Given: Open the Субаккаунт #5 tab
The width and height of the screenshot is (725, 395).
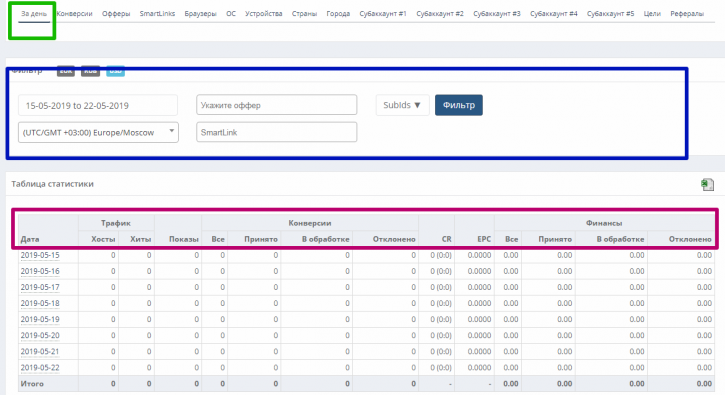Looking at the screenshot, I should click(x=610, y=14).
